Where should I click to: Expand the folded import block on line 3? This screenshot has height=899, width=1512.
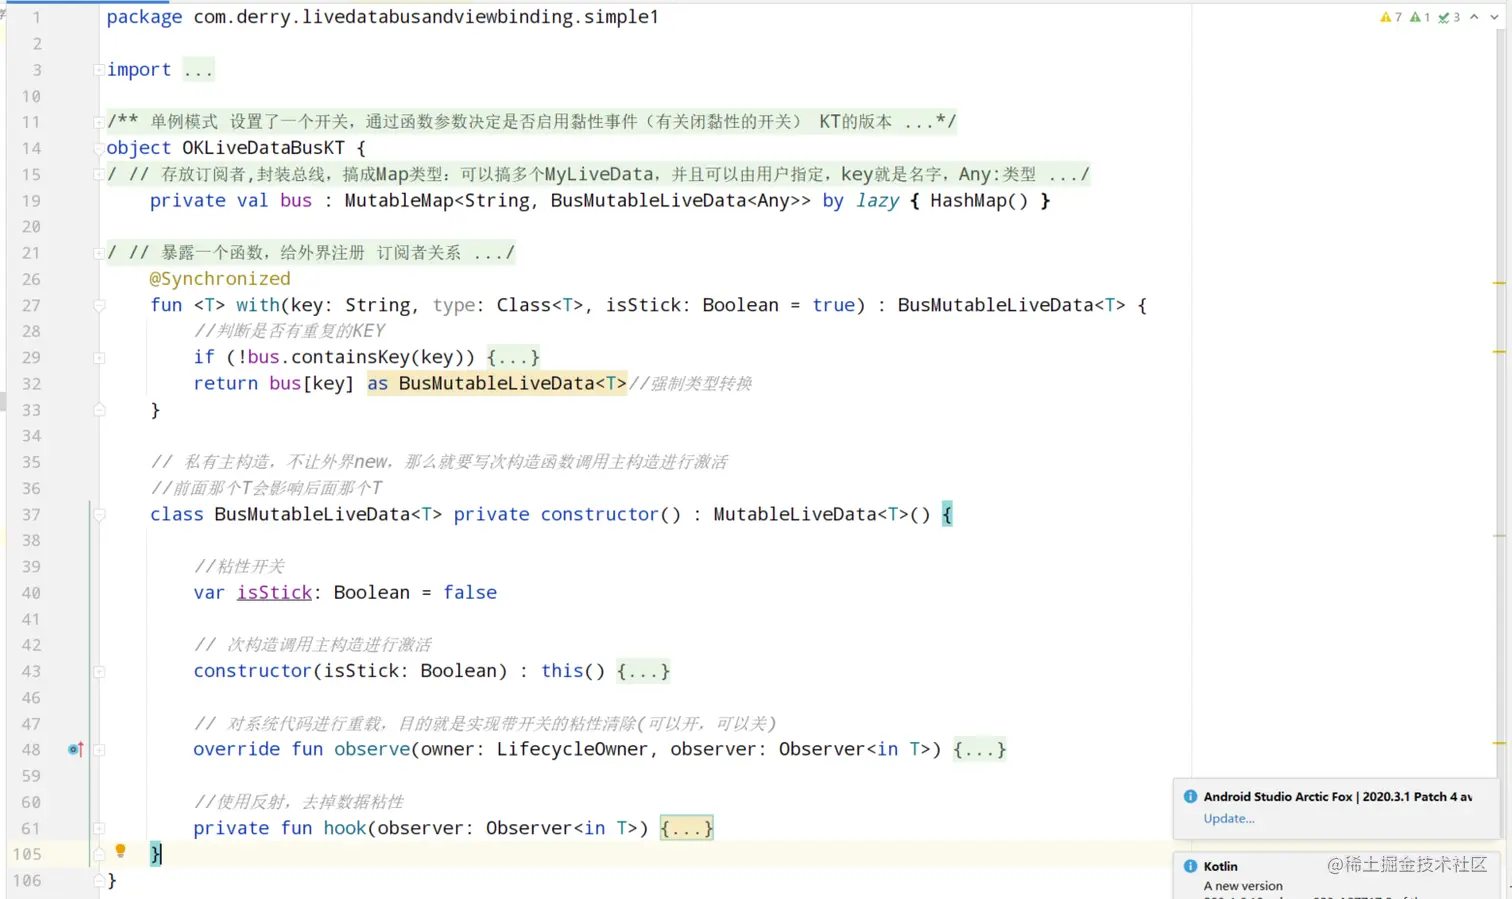(99, 70)
